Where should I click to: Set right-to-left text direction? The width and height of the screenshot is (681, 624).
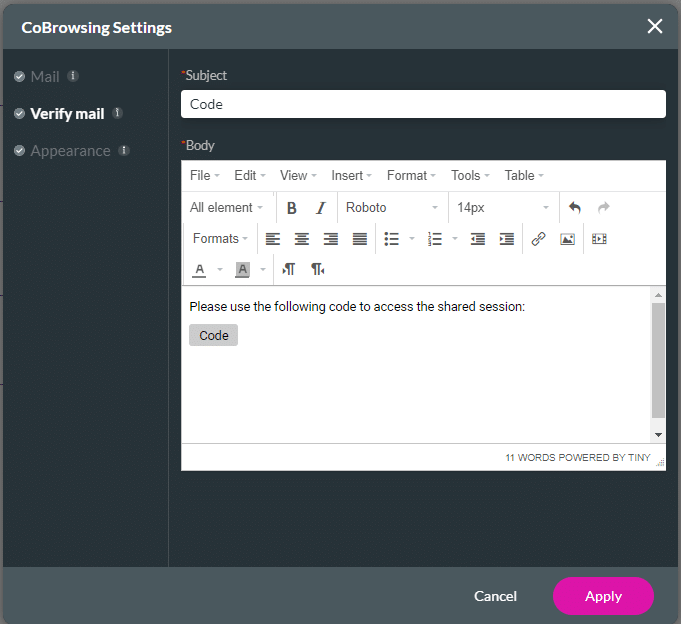(317, 270)
